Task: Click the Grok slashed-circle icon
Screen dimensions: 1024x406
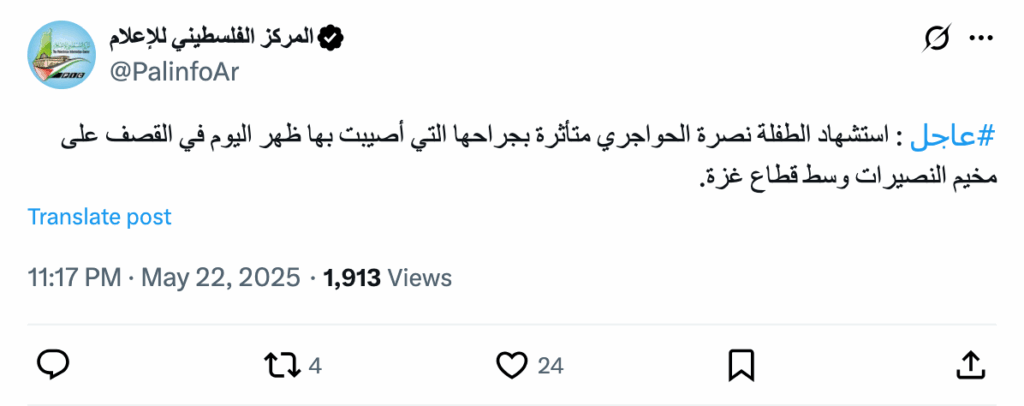Action: tap(937, 39)
